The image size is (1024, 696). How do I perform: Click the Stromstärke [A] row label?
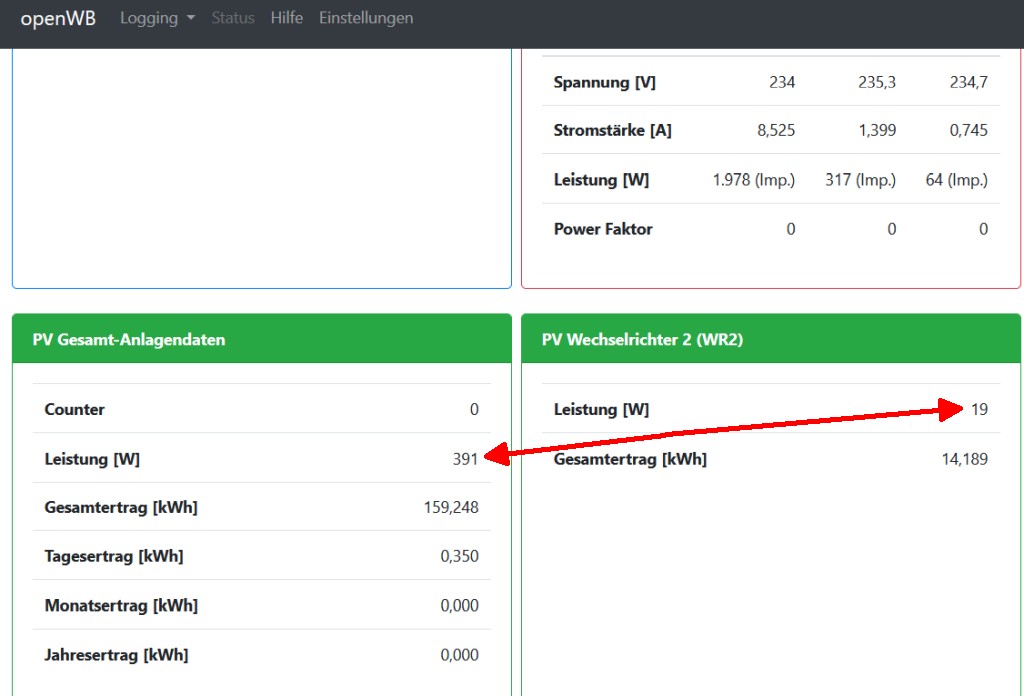(x=612, y=130)
